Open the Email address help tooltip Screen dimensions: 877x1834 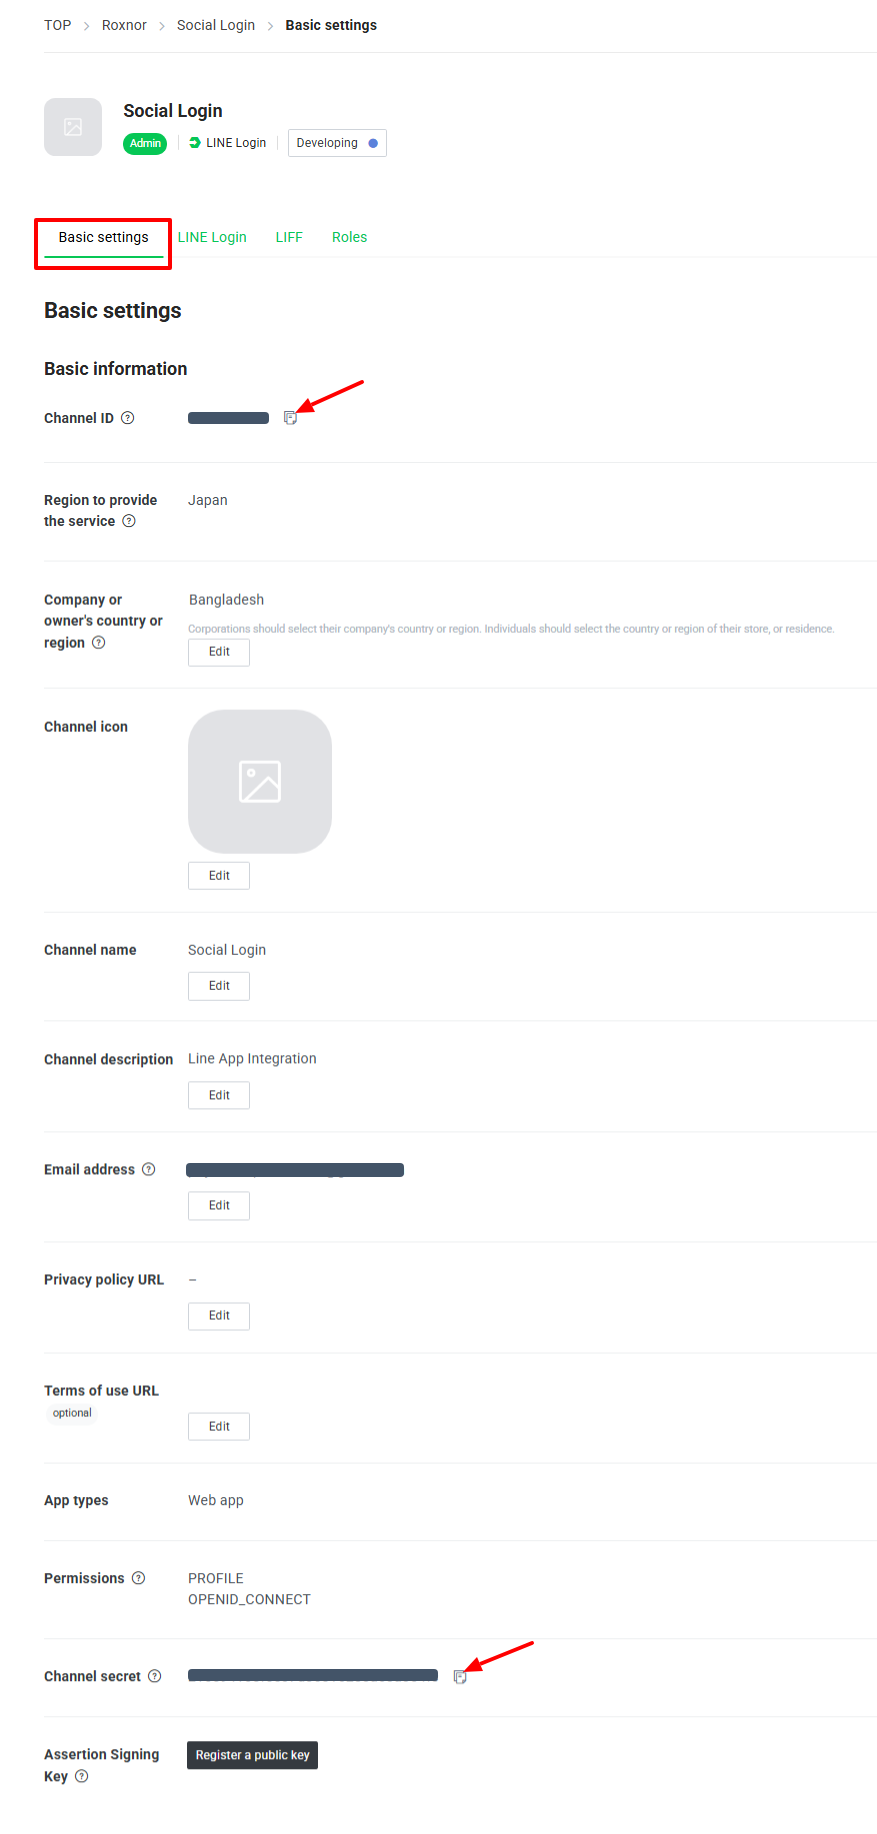[148, 1169]
